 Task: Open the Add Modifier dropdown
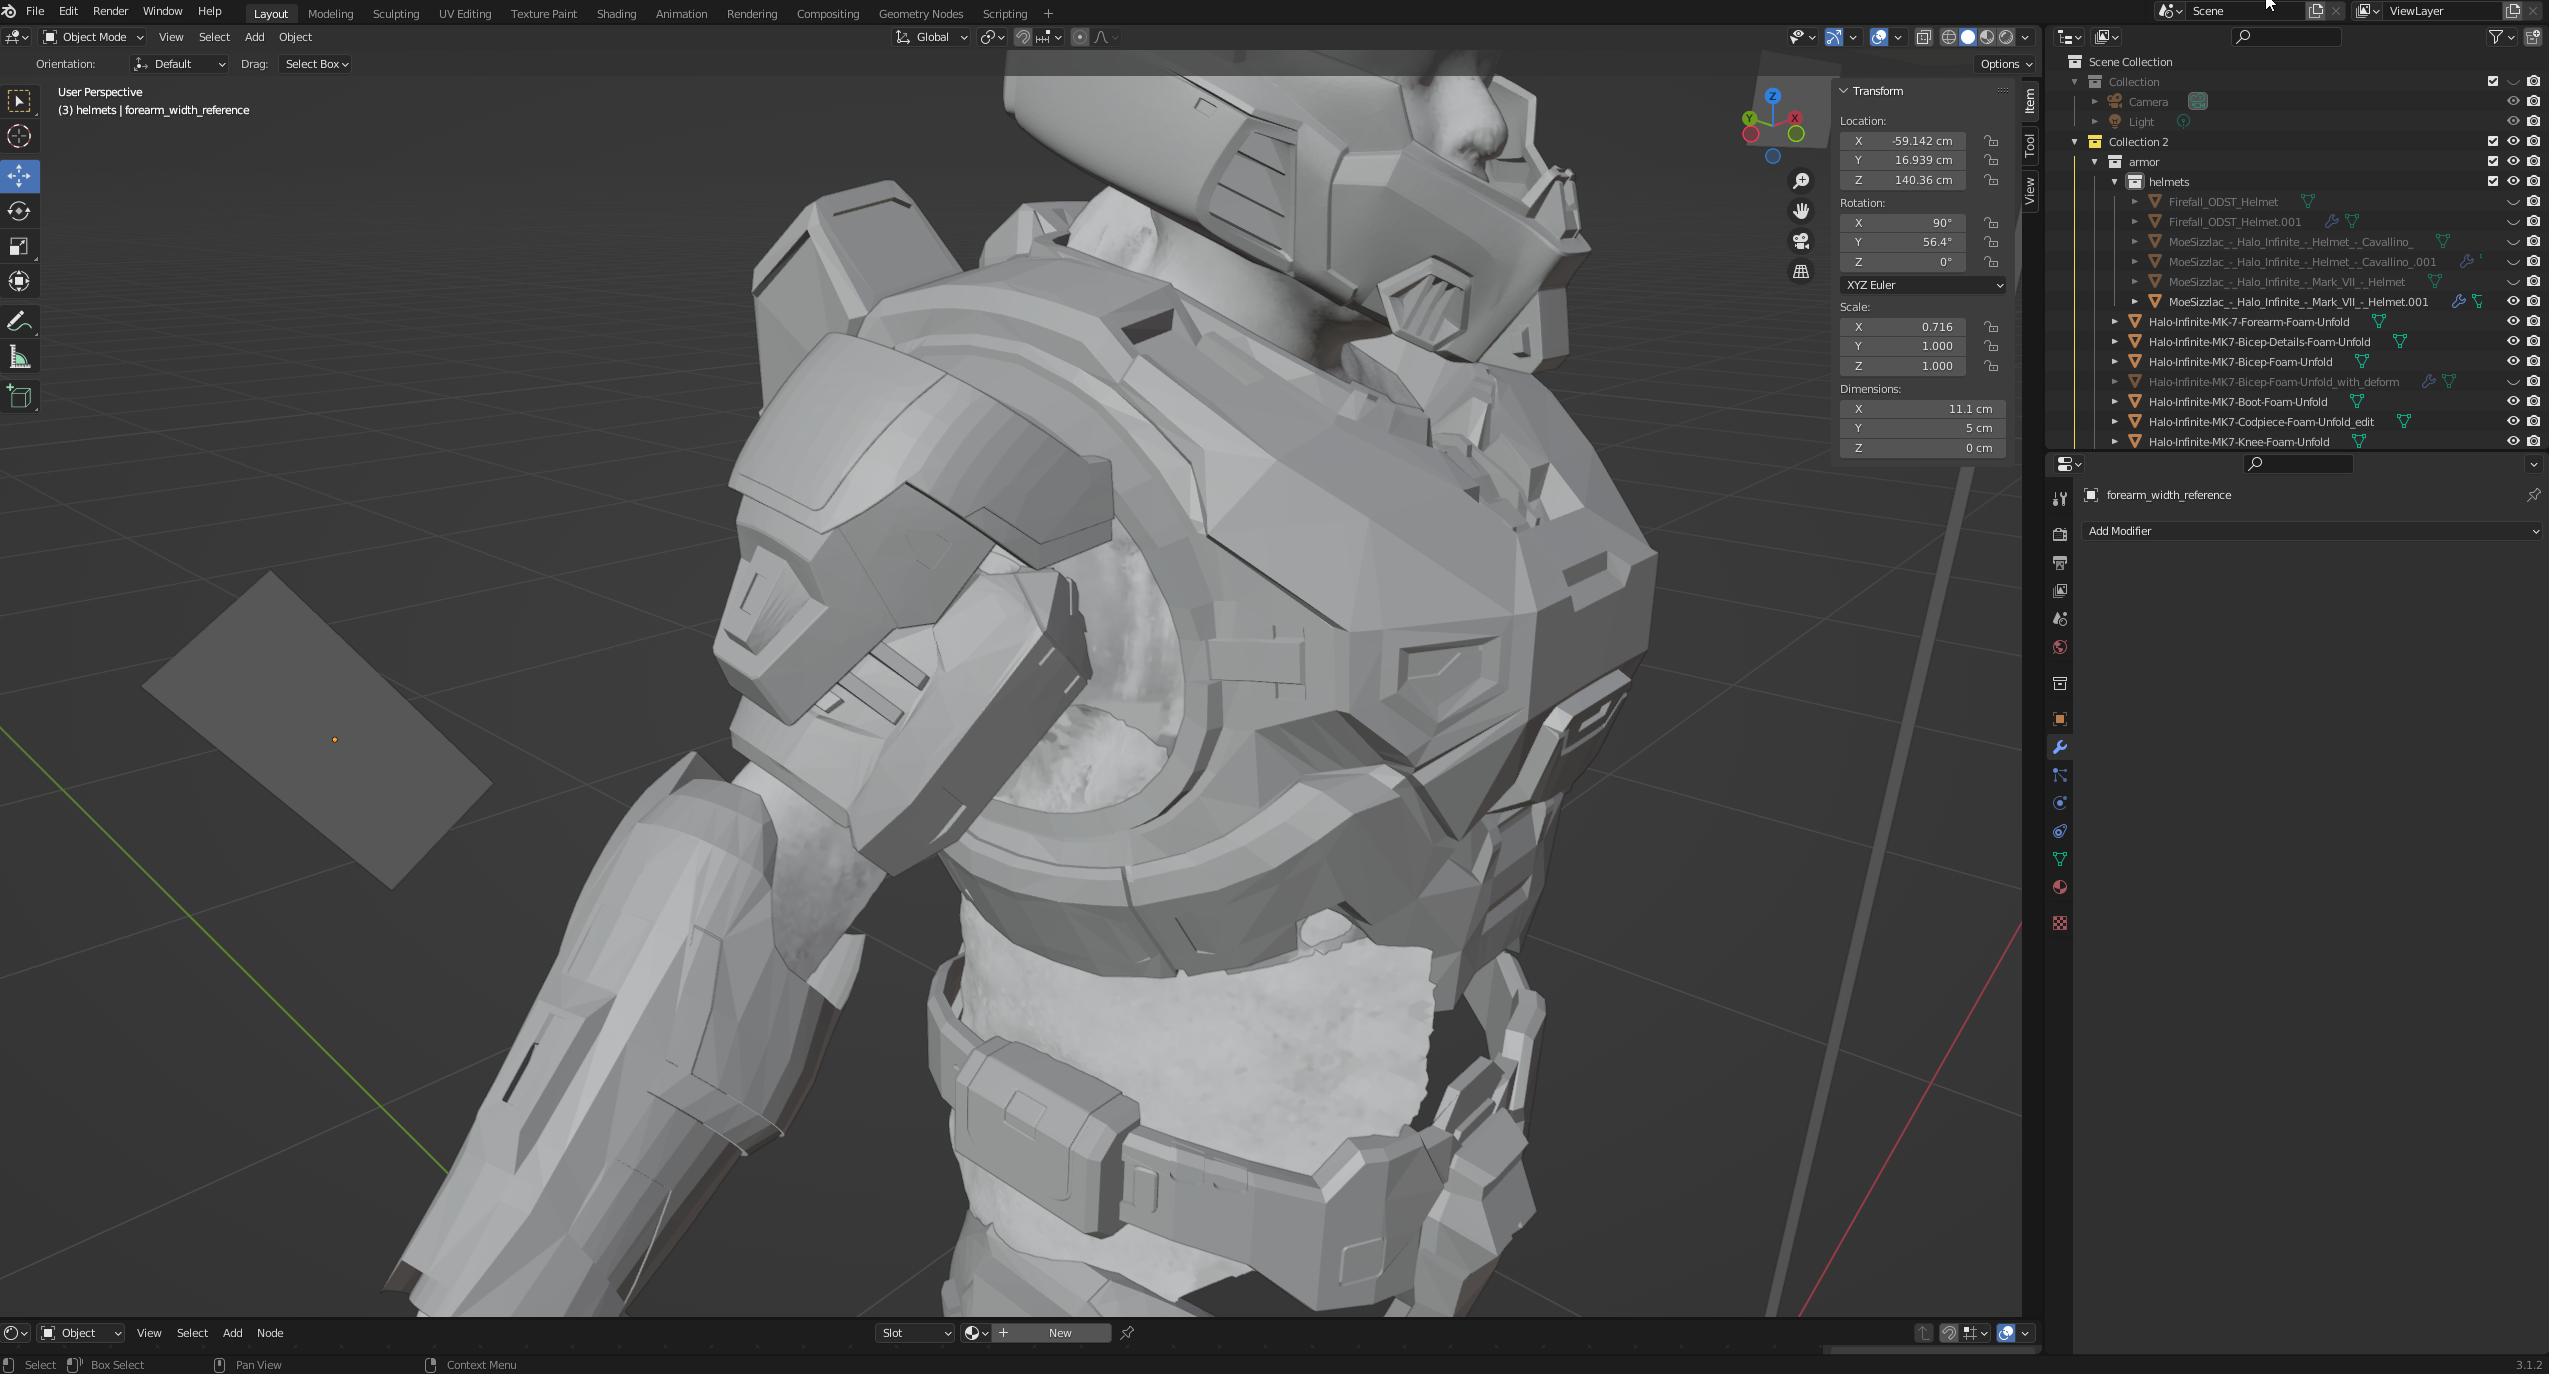(x=2312, y=531)
